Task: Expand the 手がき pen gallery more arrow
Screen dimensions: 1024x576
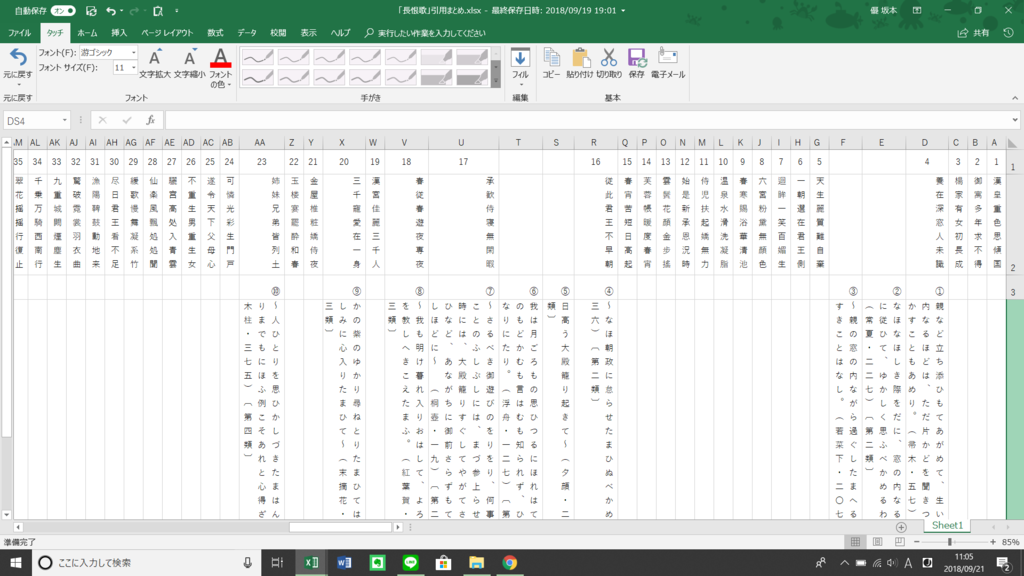Action: tap(496, 81)
